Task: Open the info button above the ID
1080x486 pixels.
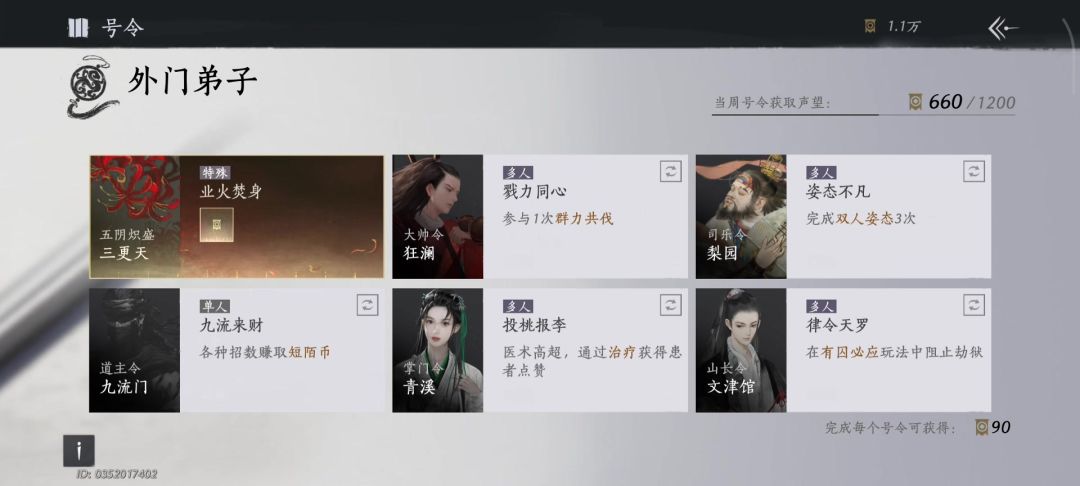Action: 79,451
